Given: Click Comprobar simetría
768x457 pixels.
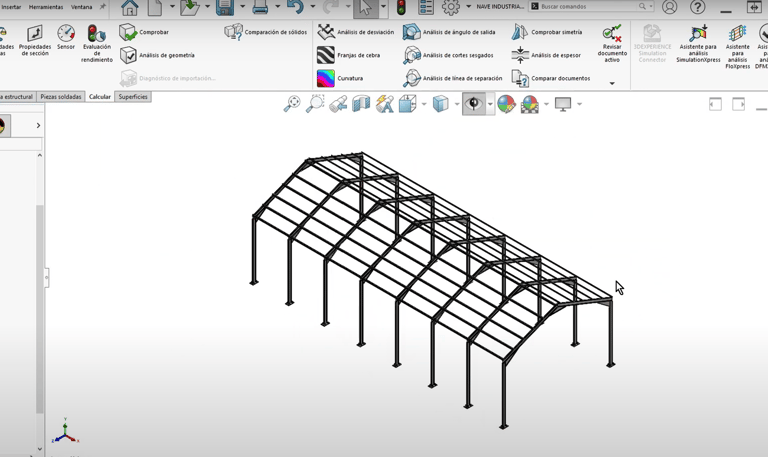Looking at the screenshot, I should click(x=547, y=32).
